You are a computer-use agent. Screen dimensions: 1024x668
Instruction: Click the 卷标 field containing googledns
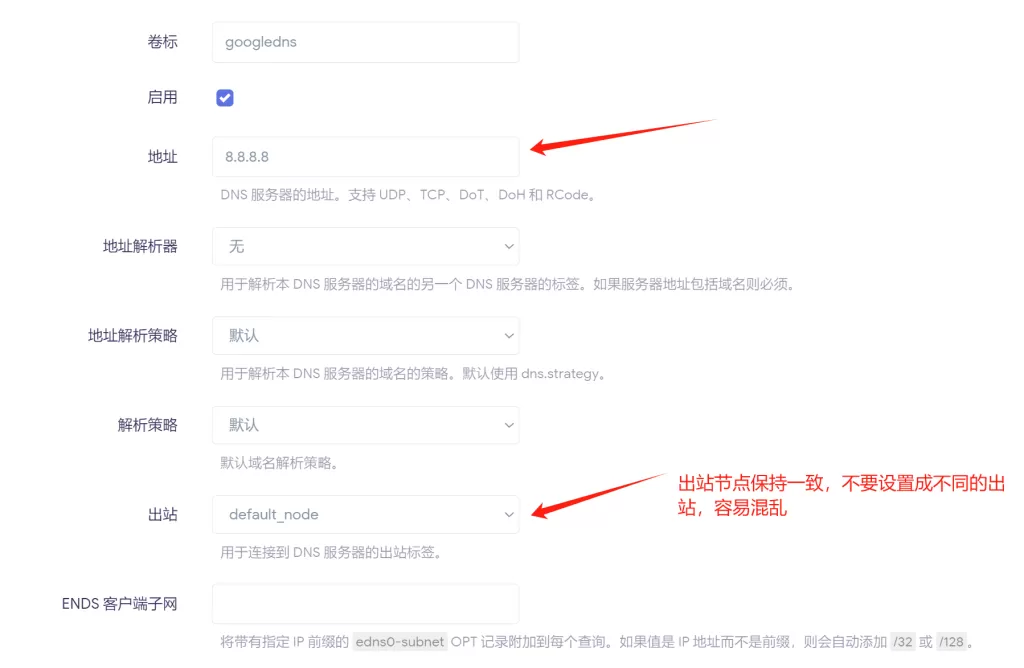tap(366, 42)
